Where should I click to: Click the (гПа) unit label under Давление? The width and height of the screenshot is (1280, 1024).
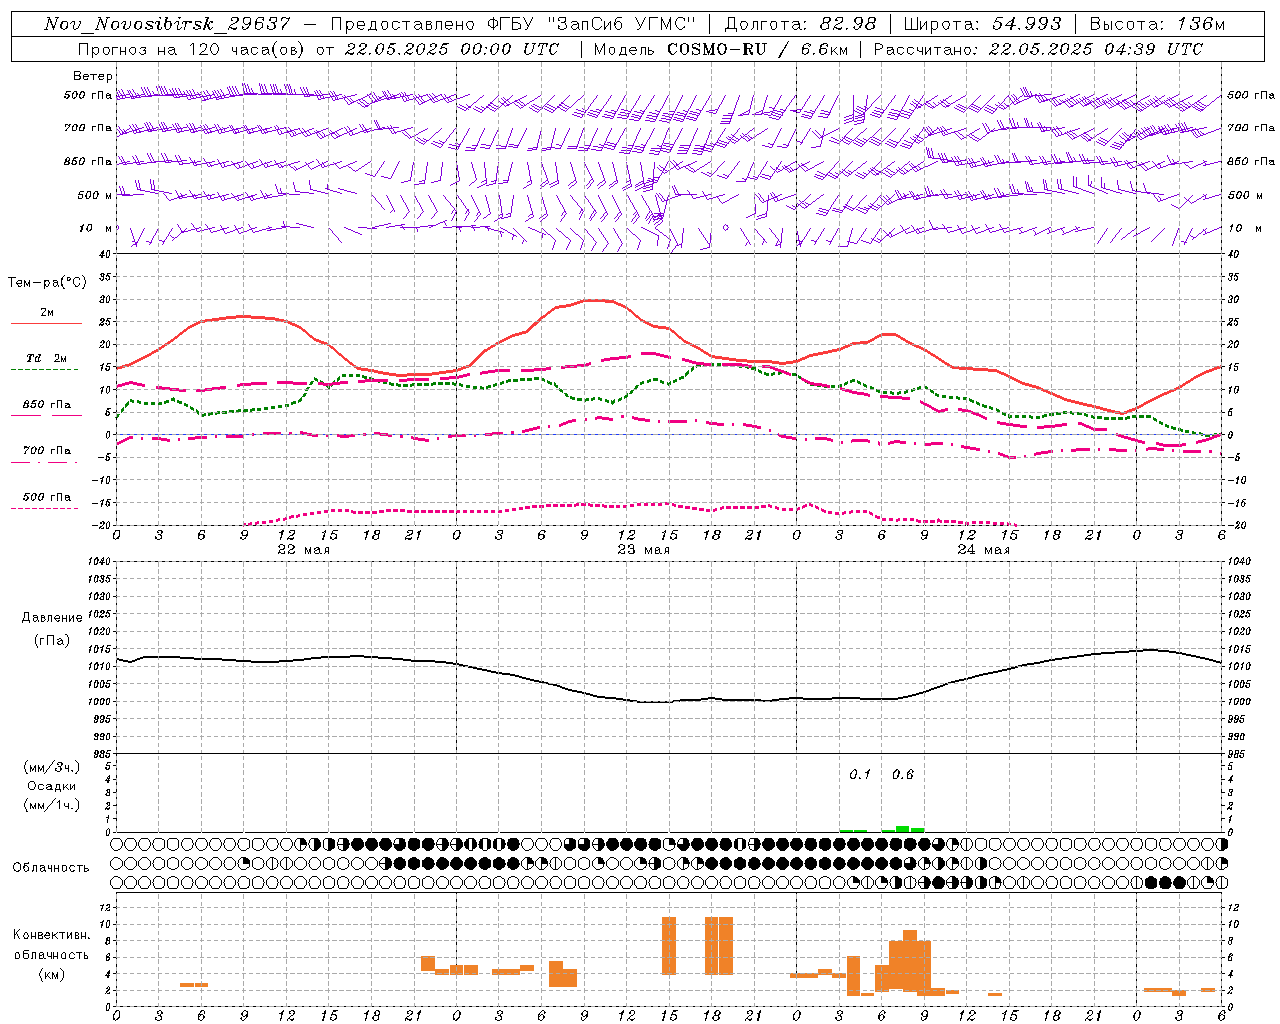[52, 641]
